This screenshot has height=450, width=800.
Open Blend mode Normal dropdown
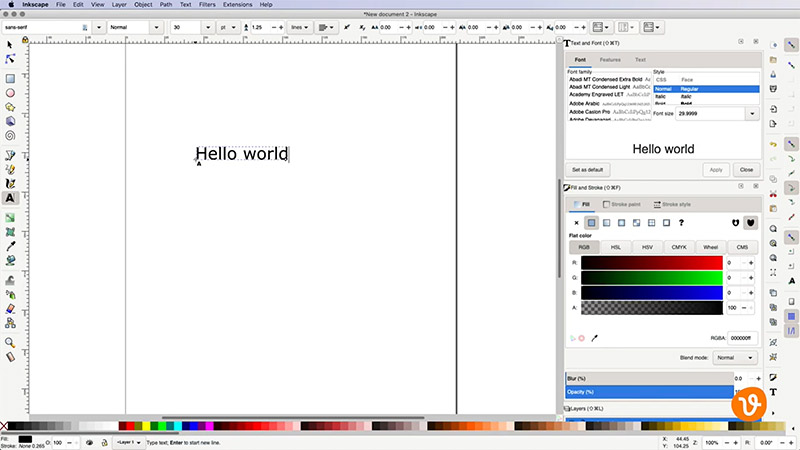coord(735,358)
